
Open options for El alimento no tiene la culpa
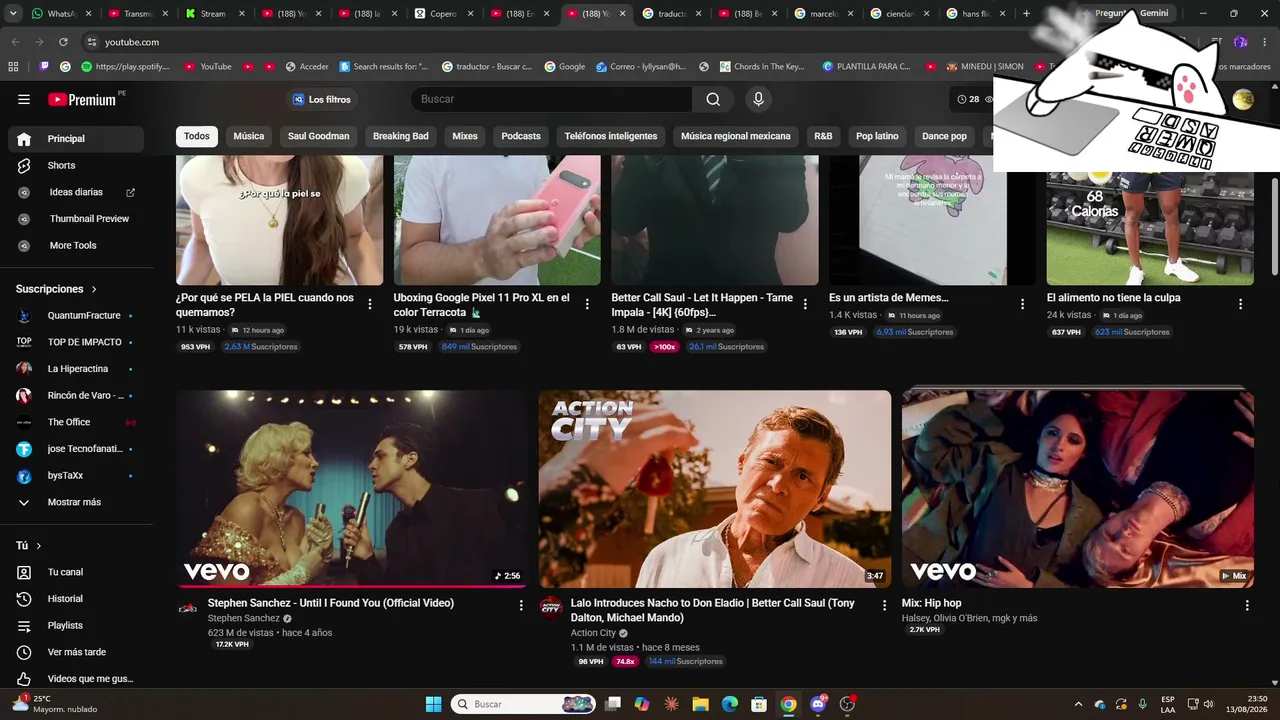[x=1240, y=304]
